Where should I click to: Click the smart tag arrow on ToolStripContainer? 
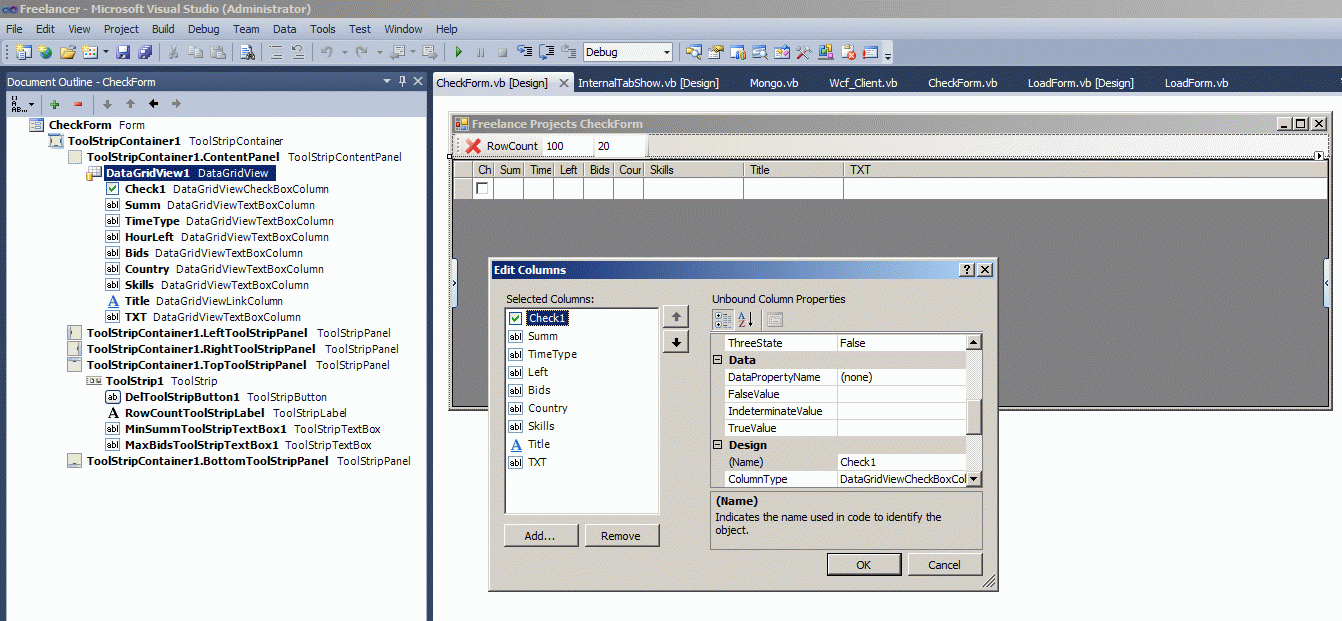1320,156
